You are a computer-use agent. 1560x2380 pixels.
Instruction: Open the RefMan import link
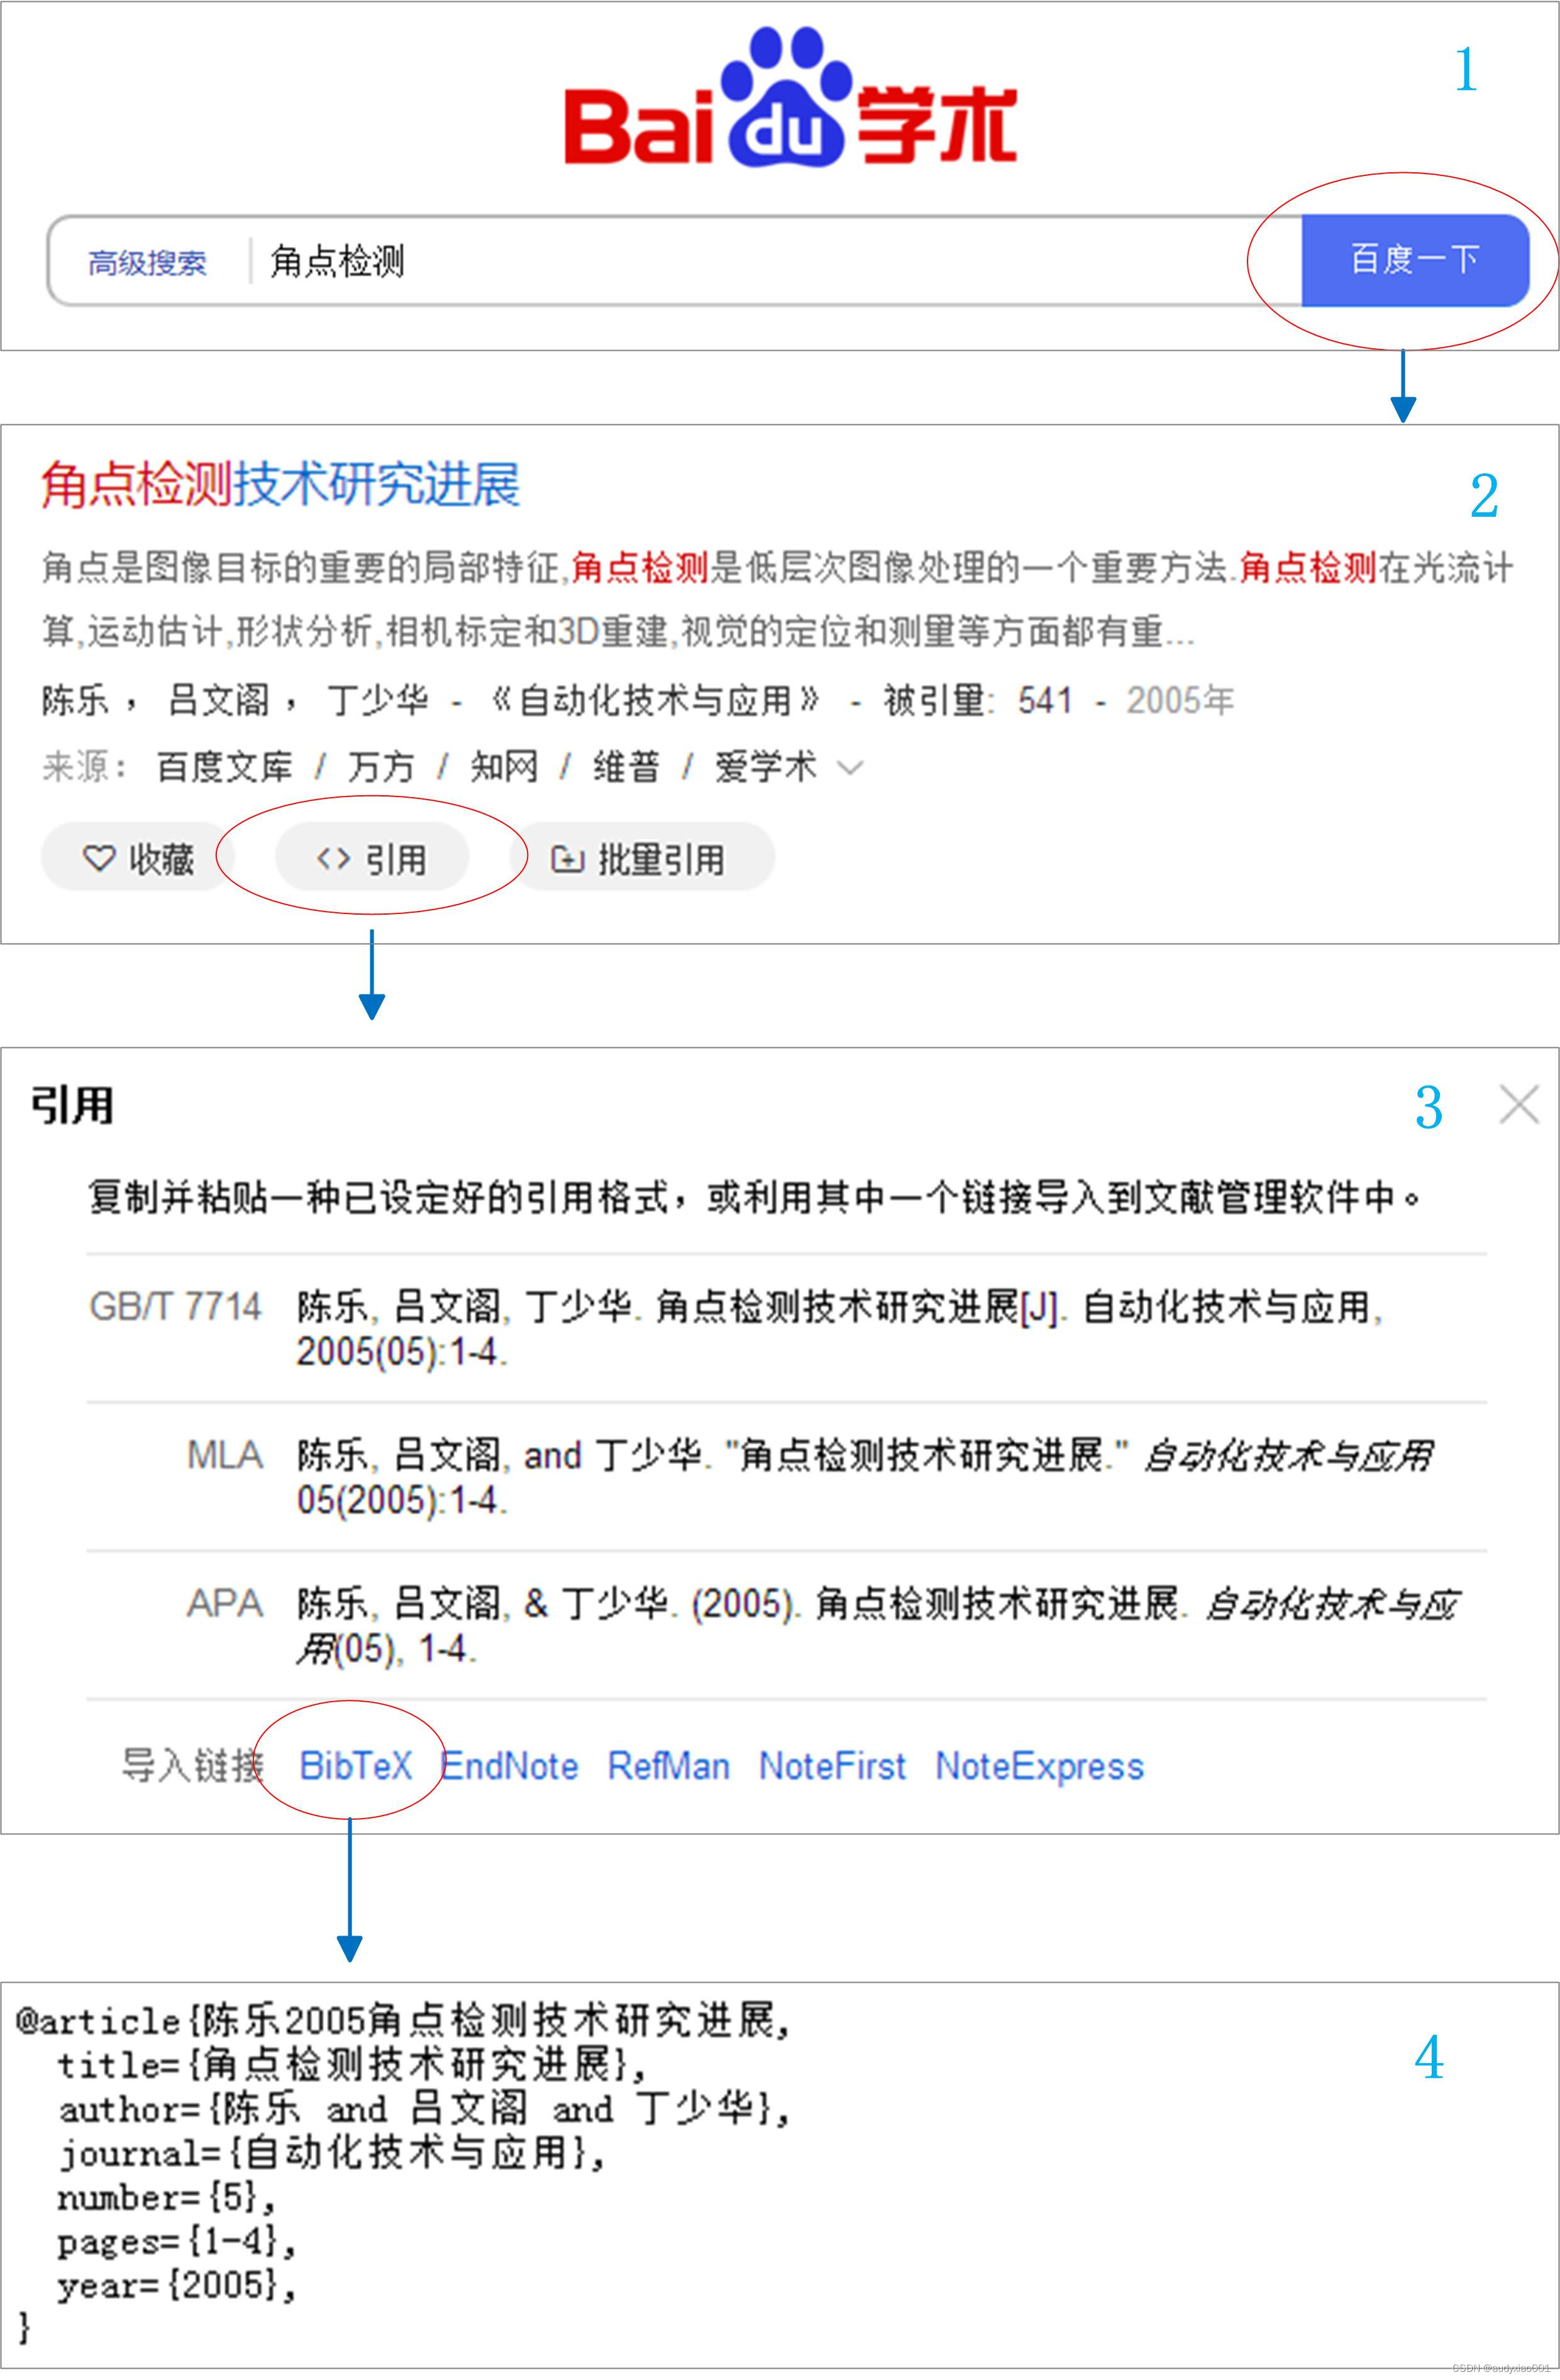668,1766
